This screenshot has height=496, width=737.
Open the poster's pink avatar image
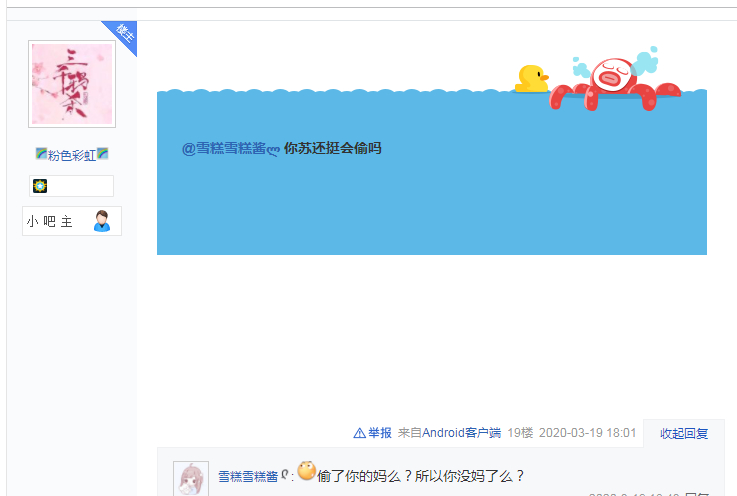coord(72,84)
